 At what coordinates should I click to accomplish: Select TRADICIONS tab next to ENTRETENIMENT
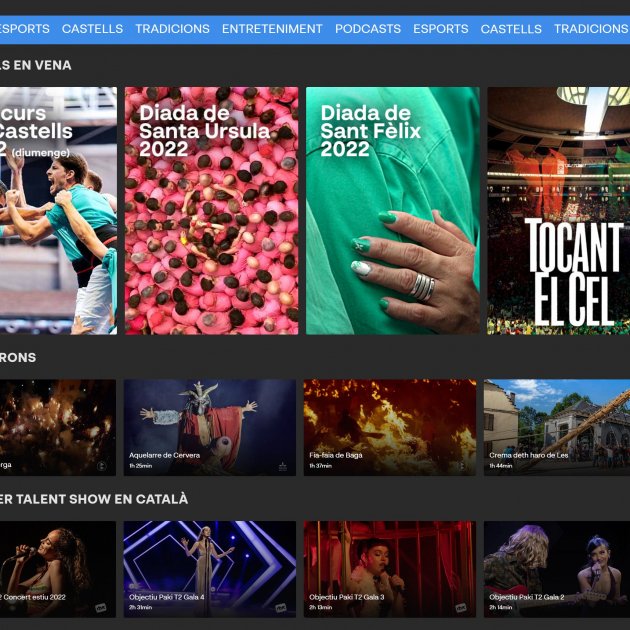172,29
